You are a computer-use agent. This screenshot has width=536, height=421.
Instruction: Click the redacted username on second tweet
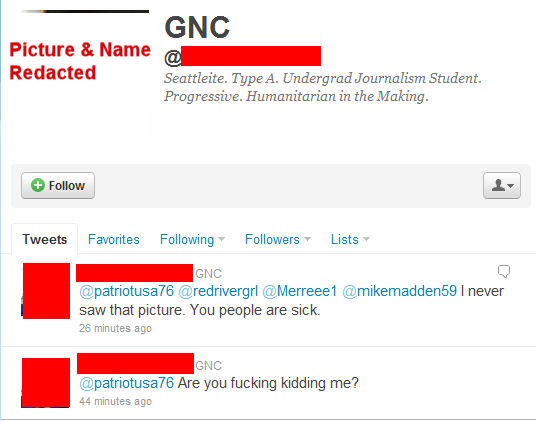(135, 363)
